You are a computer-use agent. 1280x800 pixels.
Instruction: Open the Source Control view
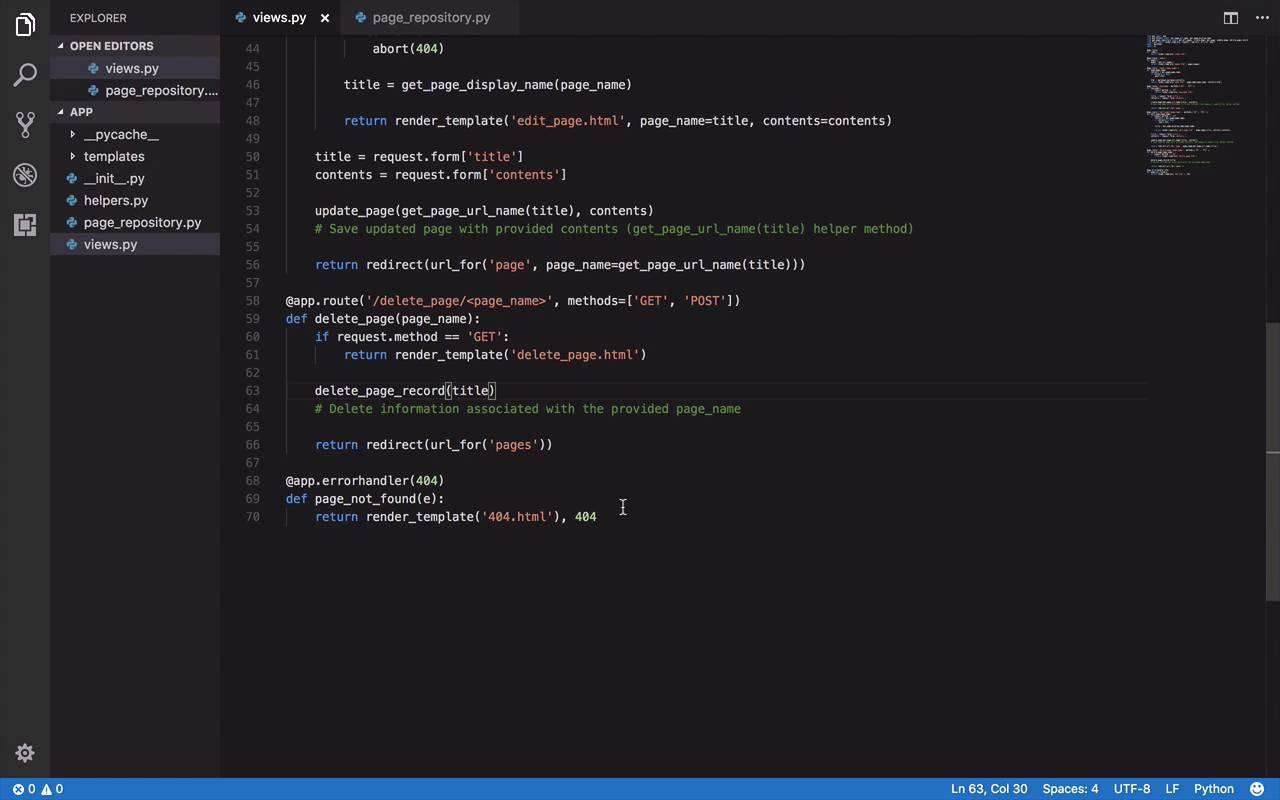[x=25, y=124]
